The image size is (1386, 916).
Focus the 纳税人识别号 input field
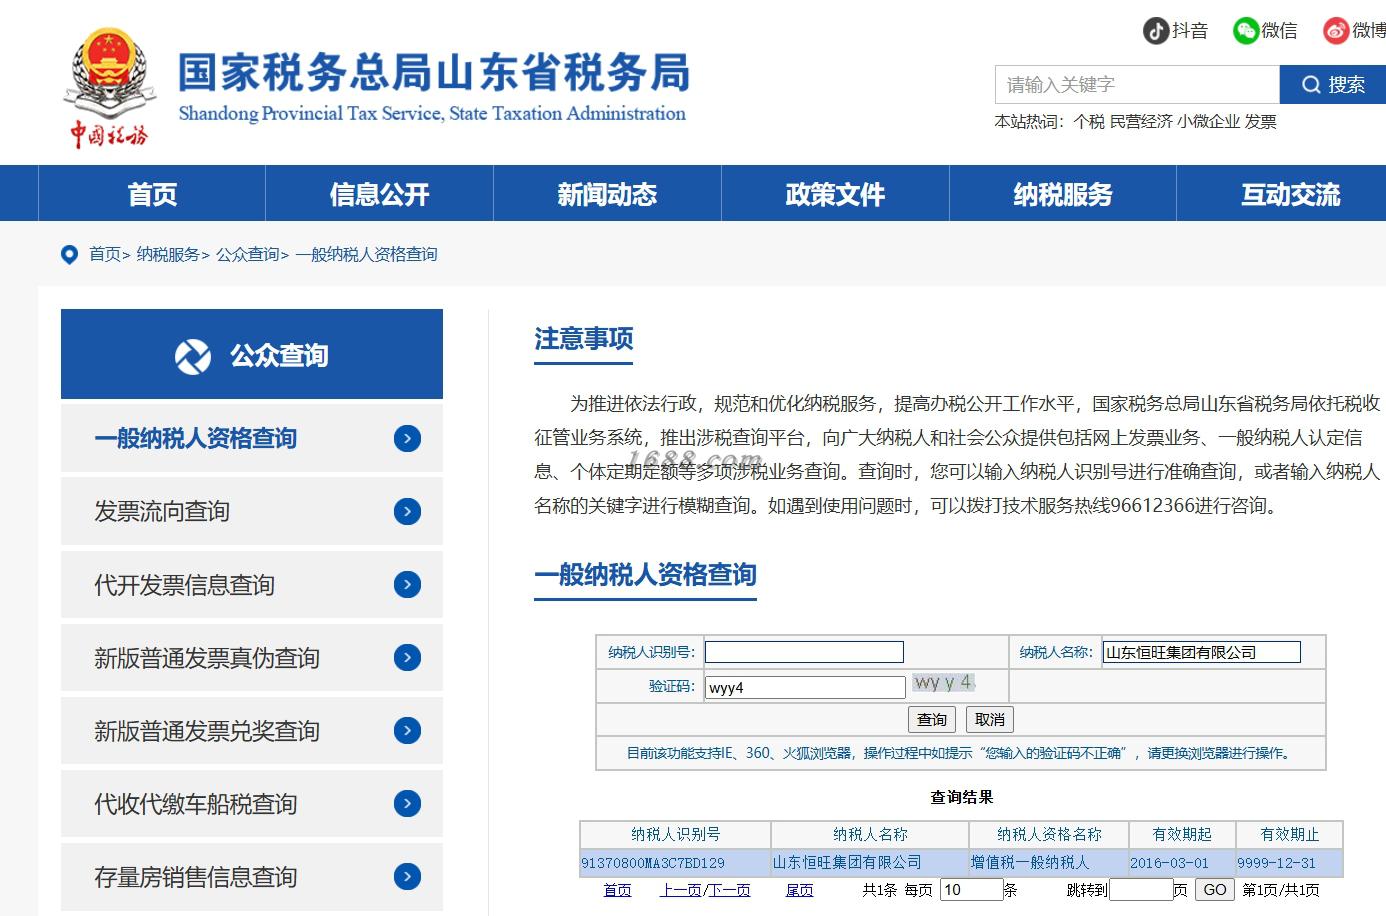point(804,652)
